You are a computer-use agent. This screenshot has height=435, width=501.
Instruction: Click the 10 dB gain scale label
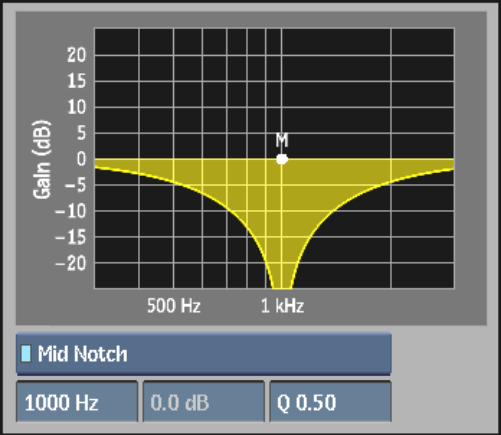[x=76, y=107]
